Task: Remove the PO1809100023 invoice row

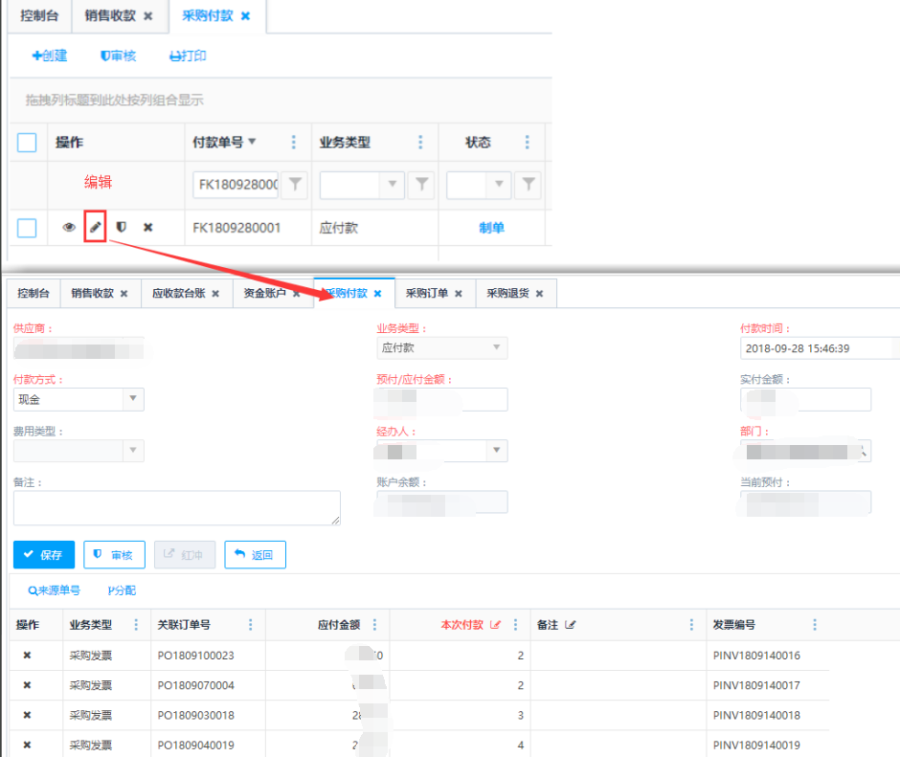Action: click(27, 656)
